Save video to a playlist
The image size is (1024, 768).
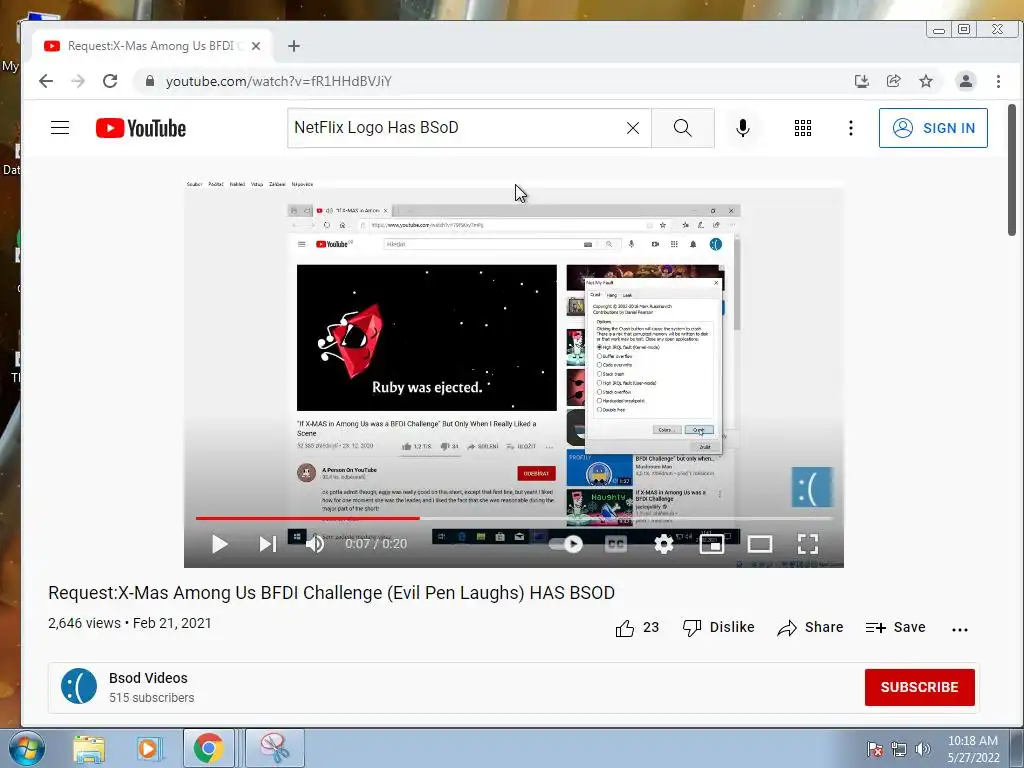[x=895, y=628]
